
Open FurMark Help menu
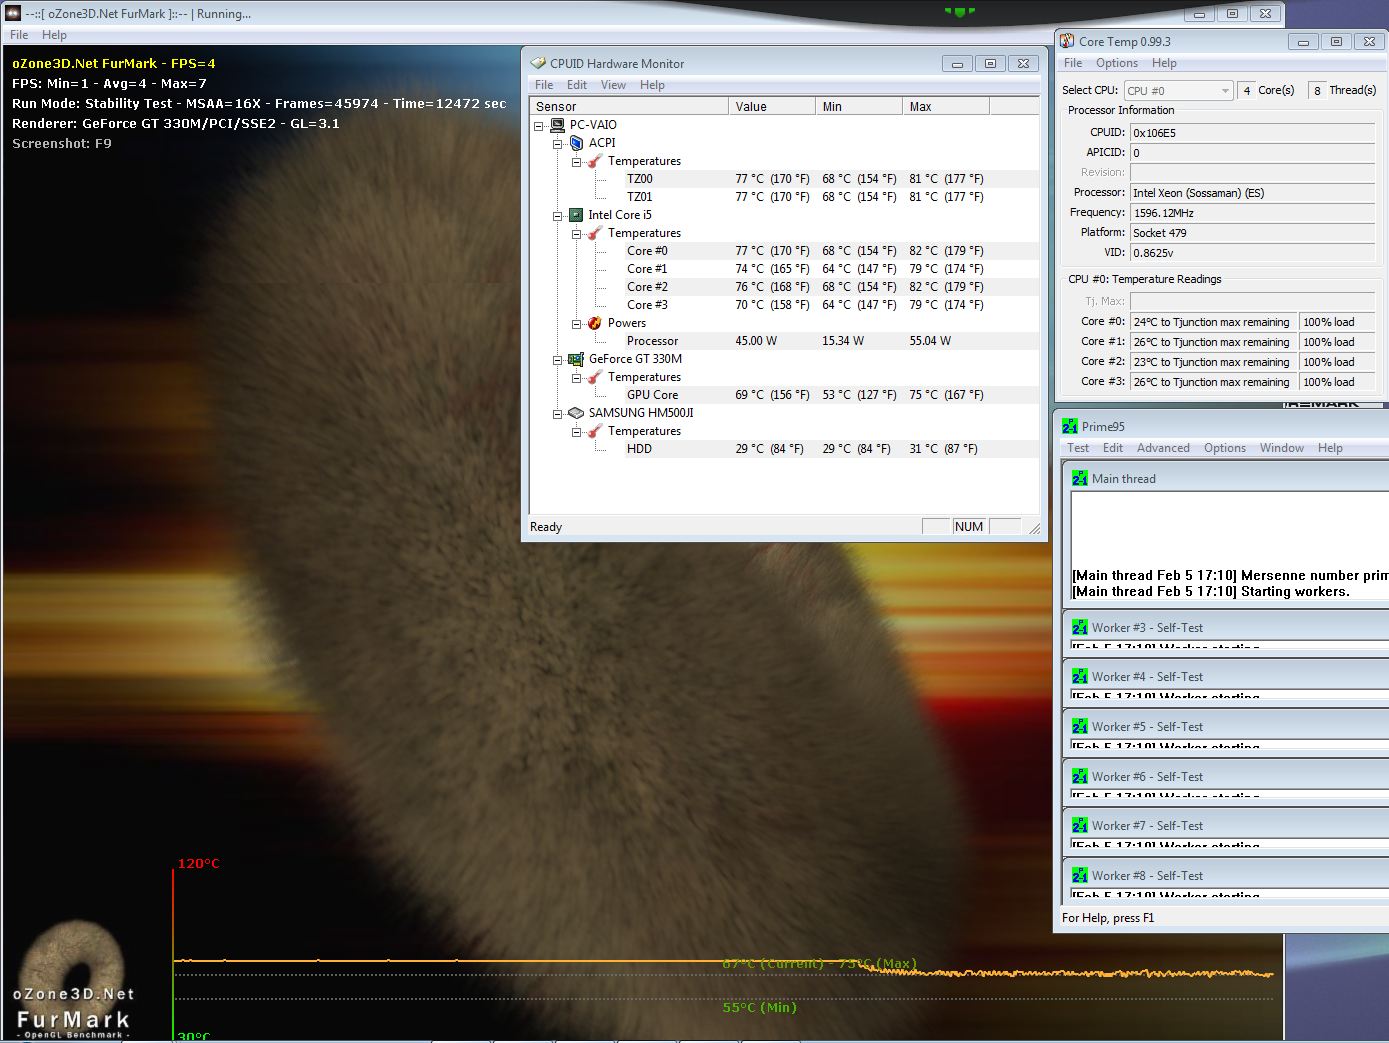tap(54, 35)
